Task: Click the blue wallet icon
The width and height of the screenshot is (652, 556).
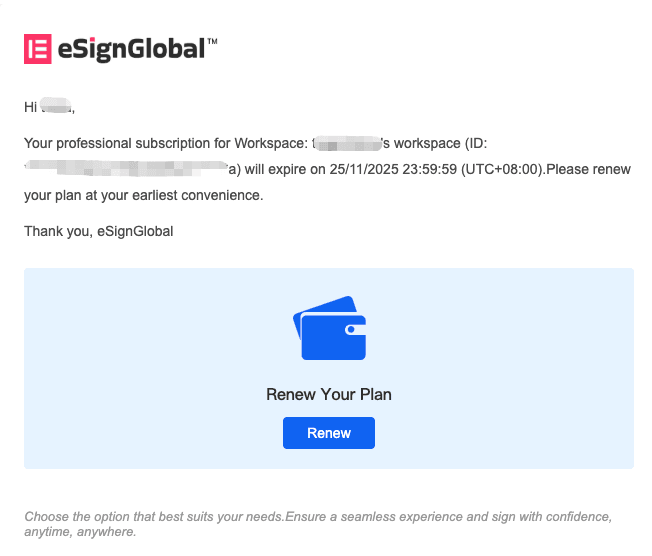Action: (x=329, y=327)
